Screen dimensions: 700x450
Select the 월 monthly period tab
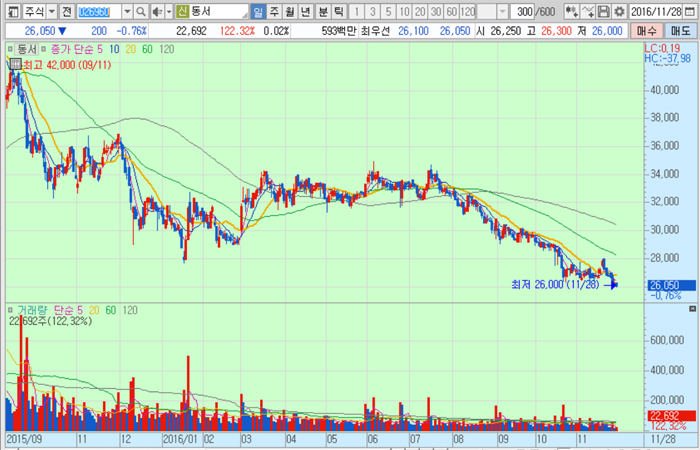[x=290, y=12]
